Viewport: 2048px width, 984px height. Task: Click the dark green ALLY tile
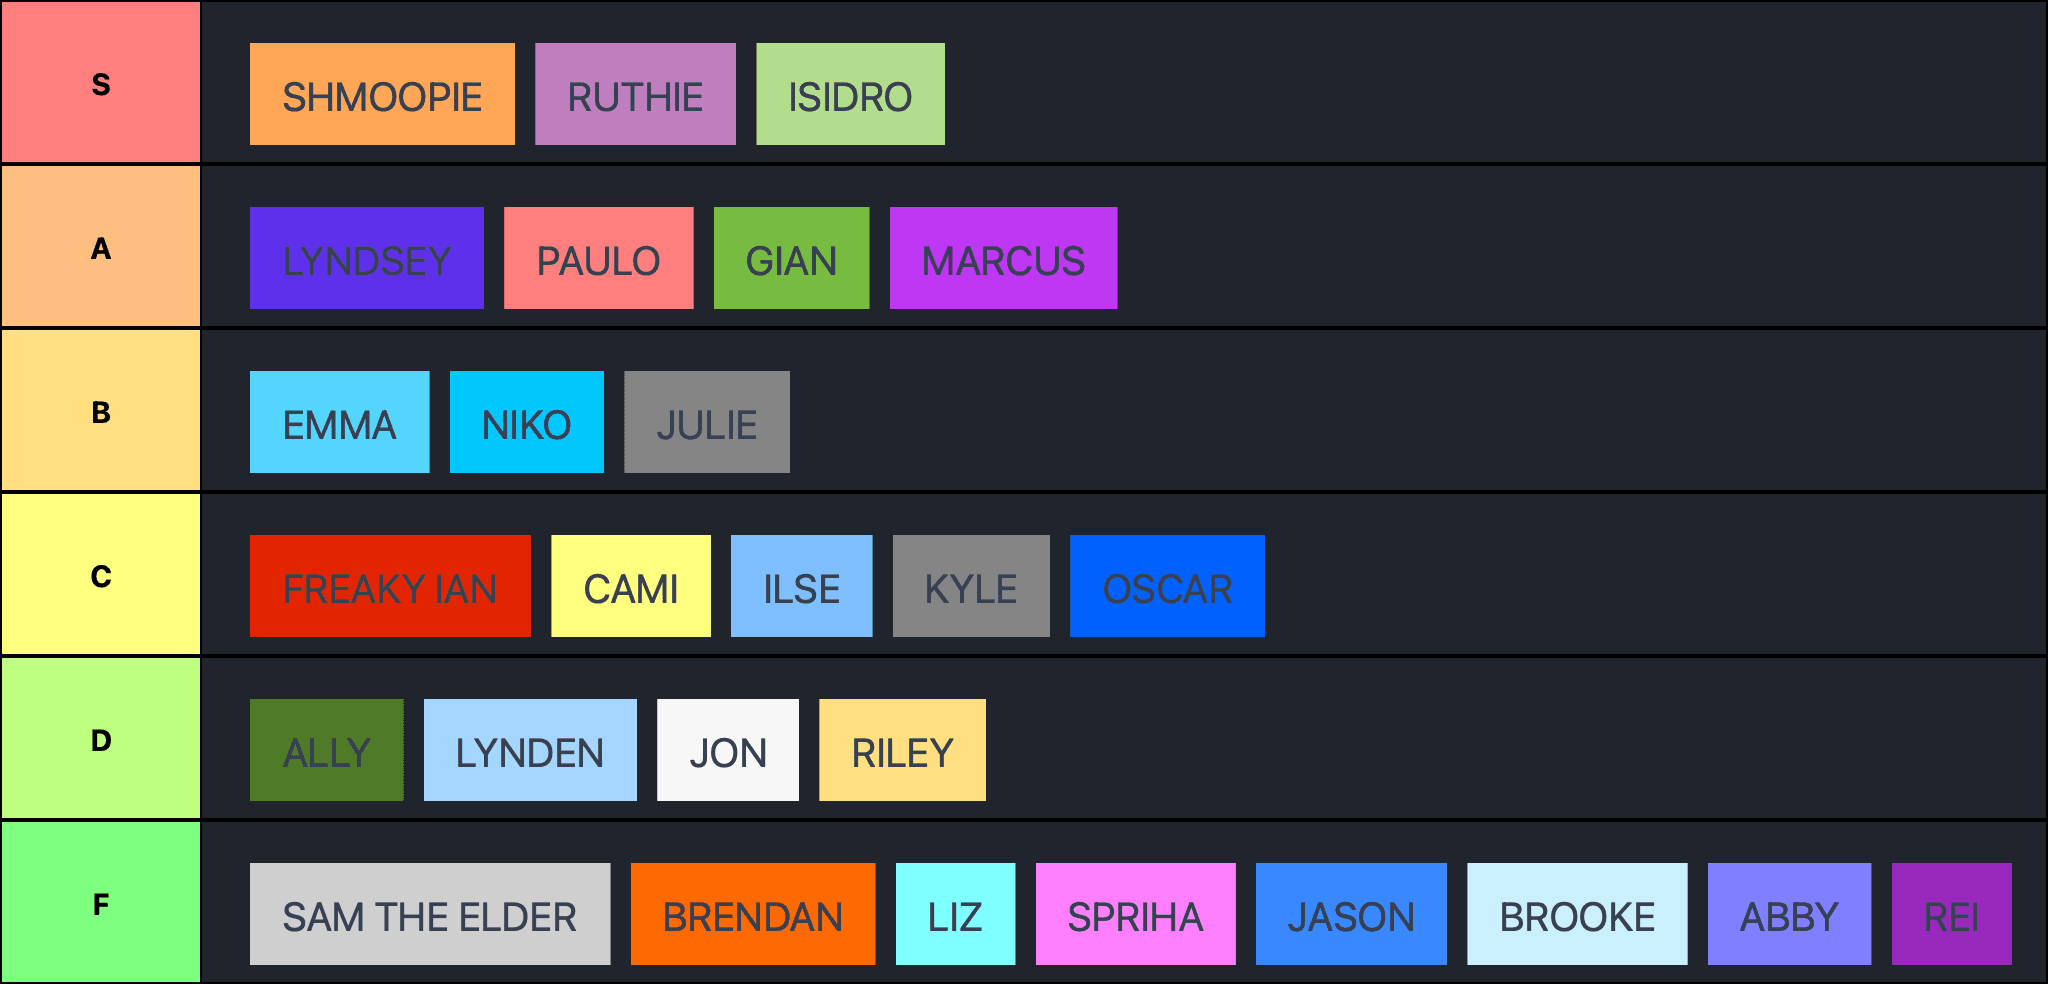click(326, 750)
